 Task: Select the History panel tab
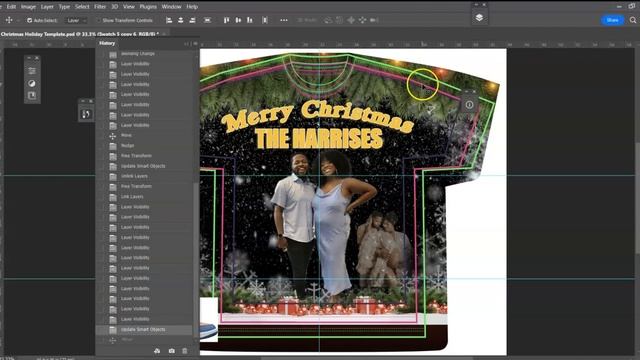pos(107,43)
